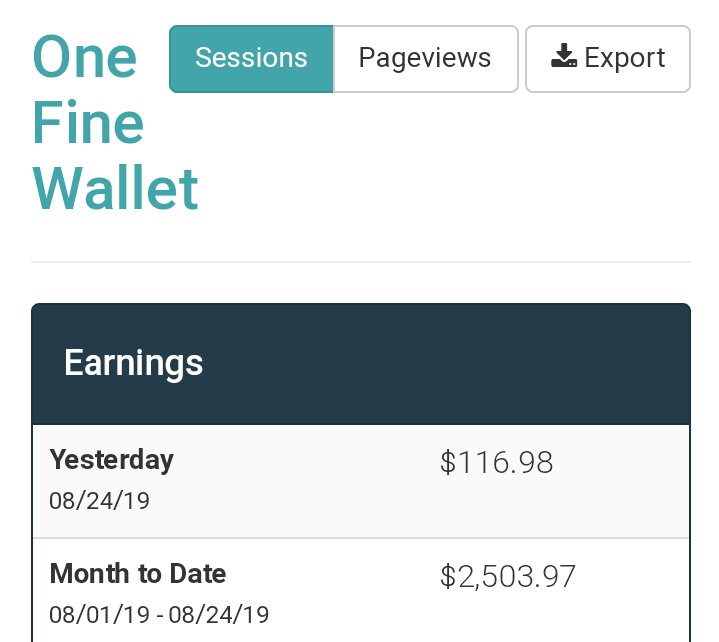Select the Yesterday earnings label
Viewport: 719px width, 642px height.
[111, 460]
